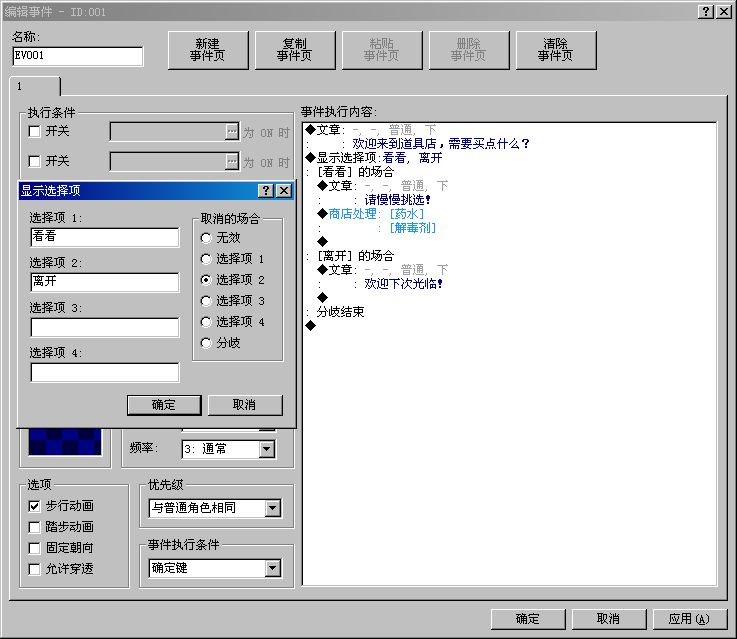The height and width of the screenshot is (639, 737).
Task: Select line [离开] 的场合
Action: [x=355, y=256]
